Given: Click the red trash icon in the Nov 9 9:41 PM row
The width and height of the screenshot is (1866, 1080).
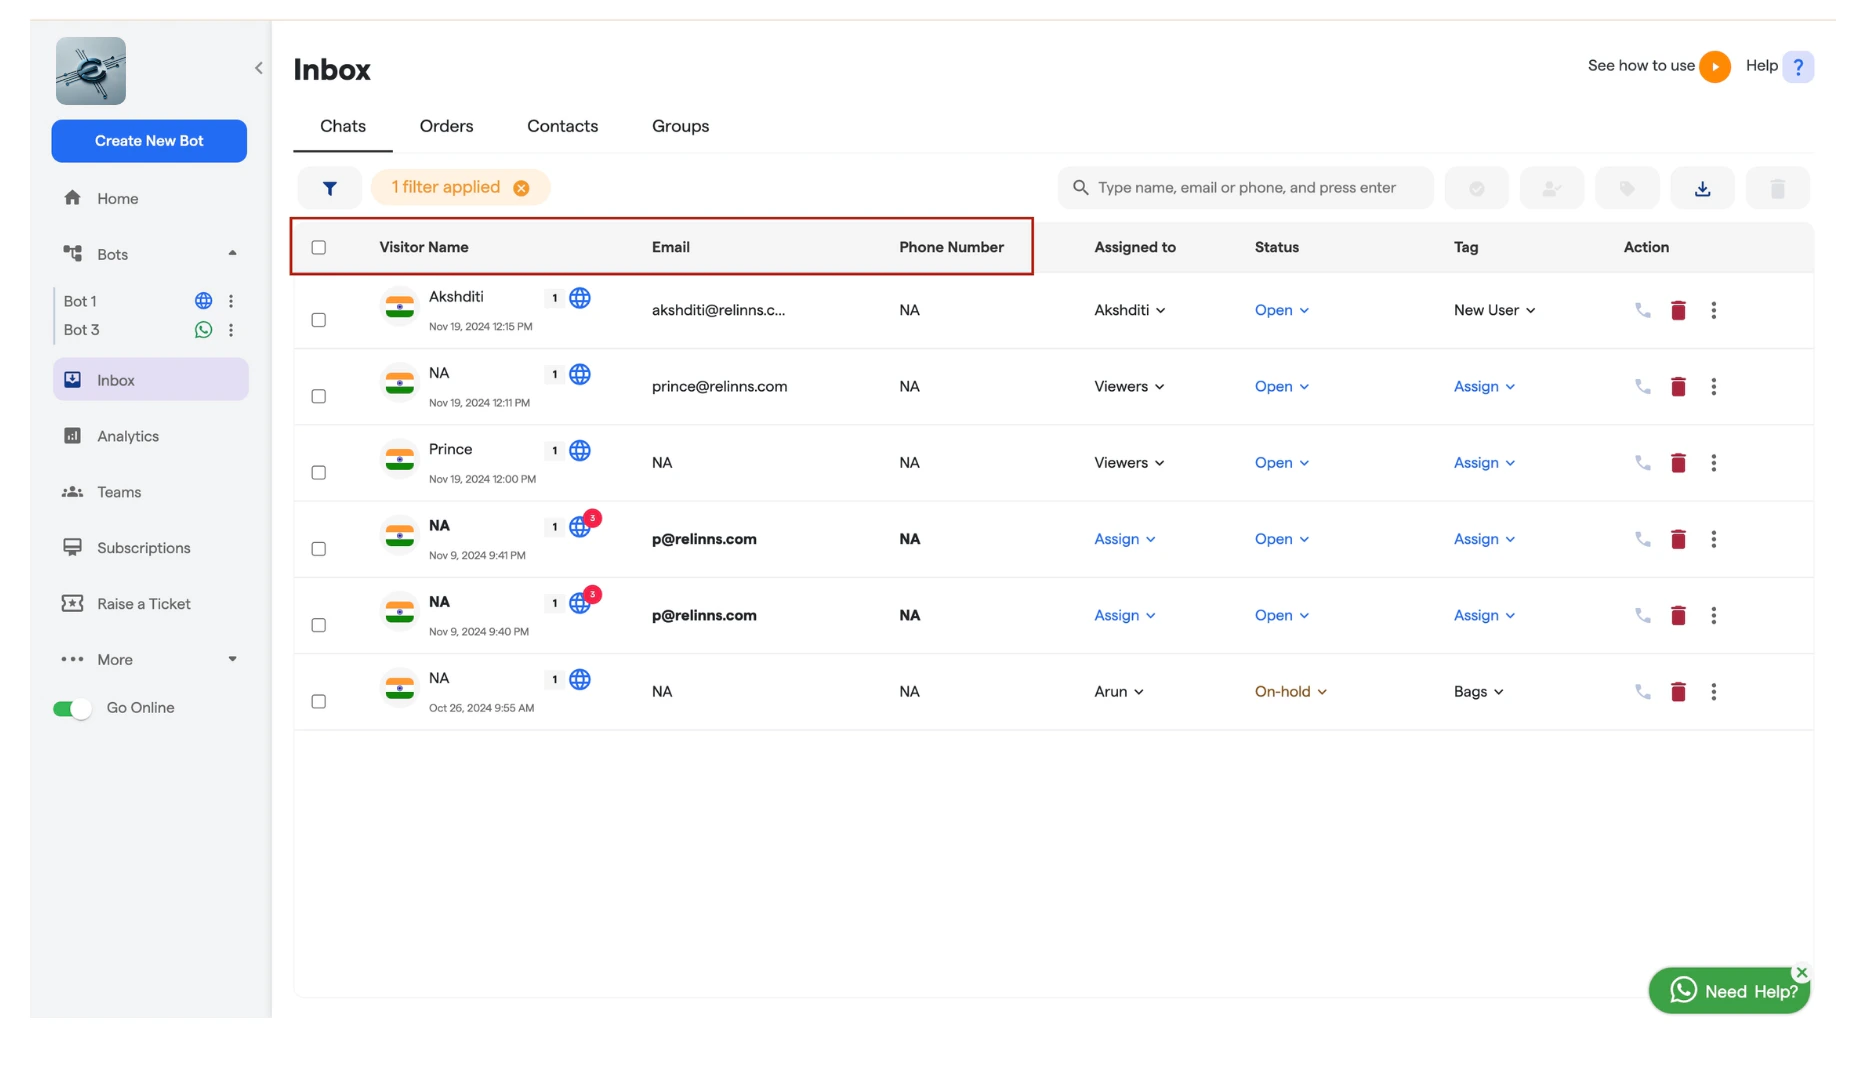Looking at the screenshot, I should tap(1678, 539).
